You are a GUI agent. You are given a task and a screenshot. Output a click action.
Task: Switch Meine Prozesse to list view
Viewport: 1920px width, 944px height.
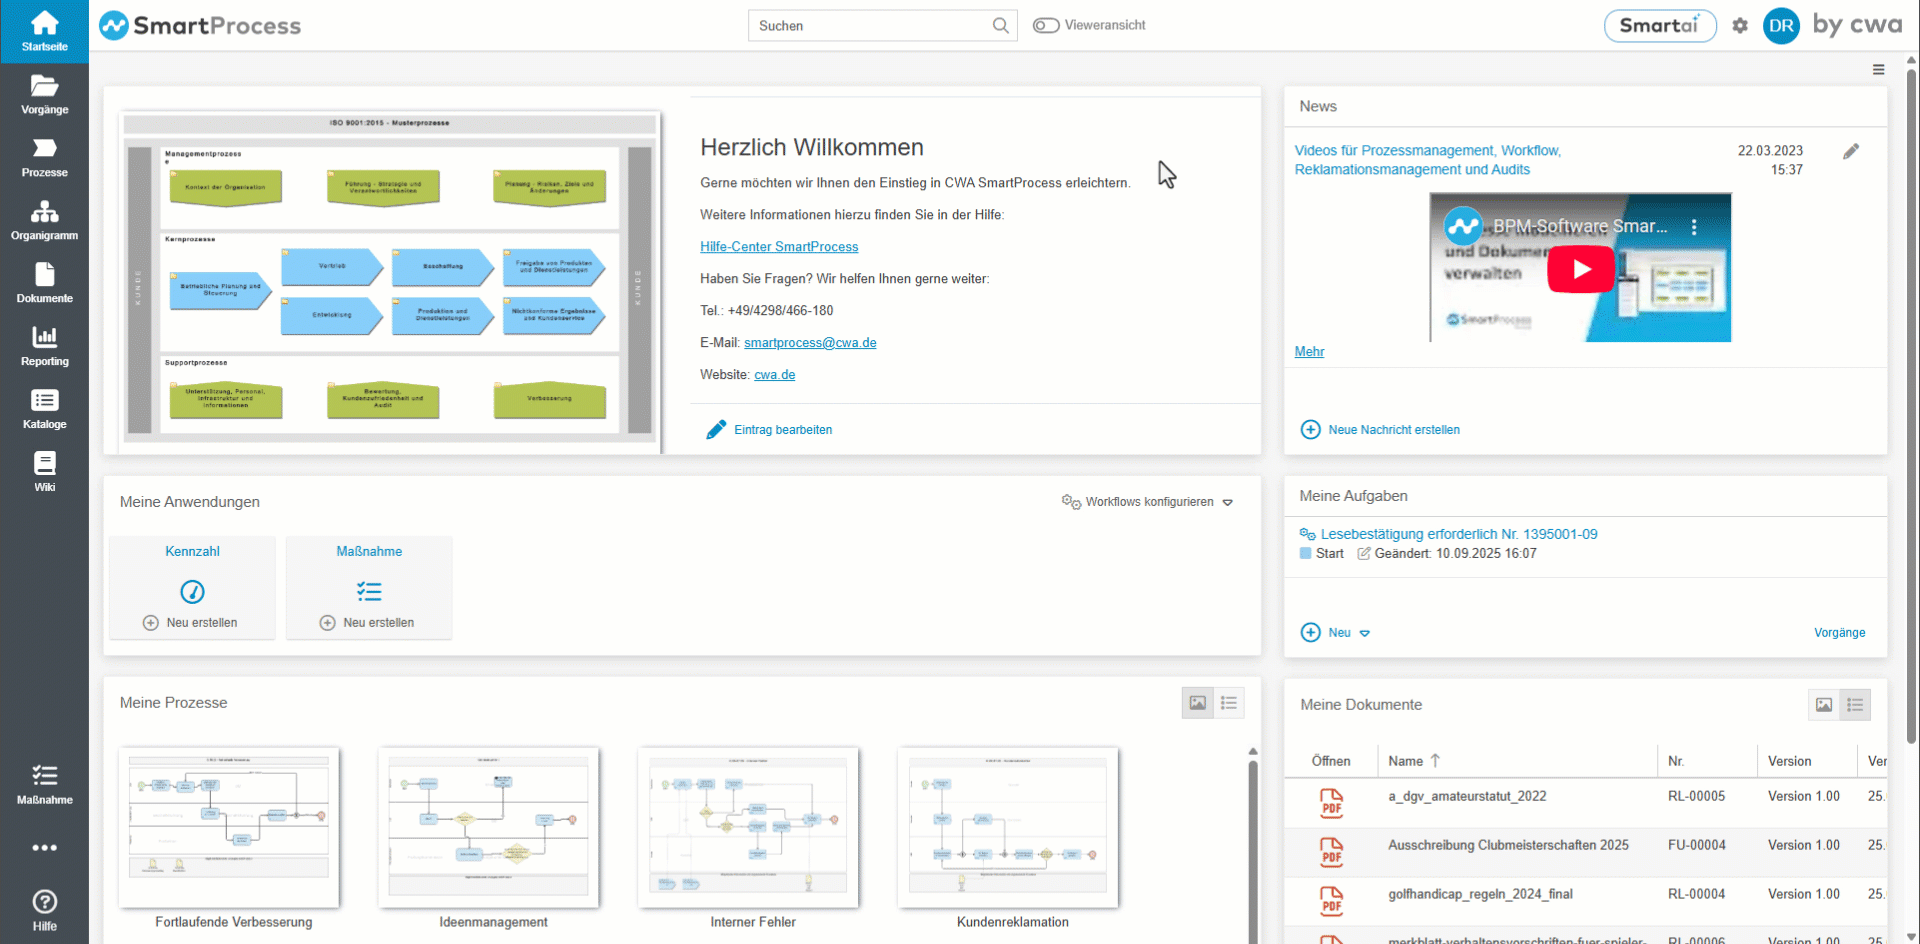coord(1229,703)
